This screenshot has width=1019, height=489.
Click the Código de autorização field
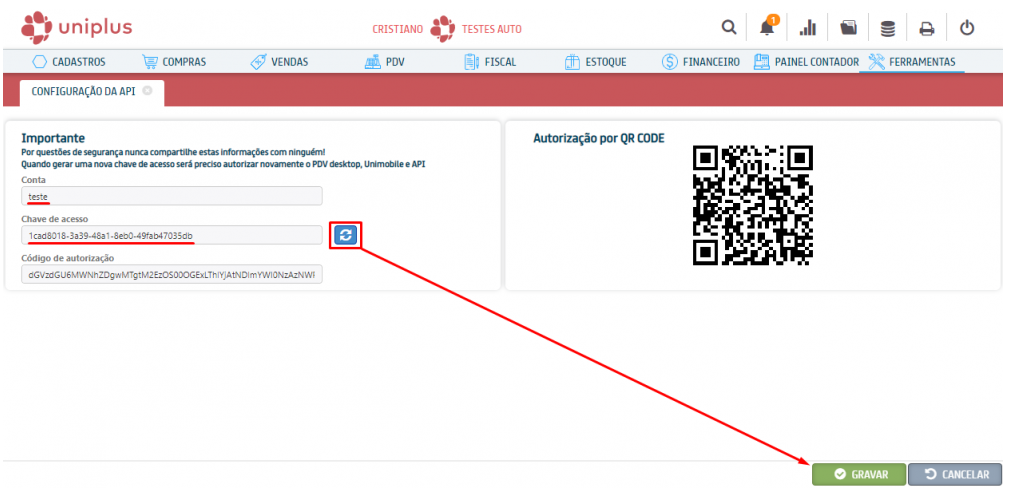point(171,274)
